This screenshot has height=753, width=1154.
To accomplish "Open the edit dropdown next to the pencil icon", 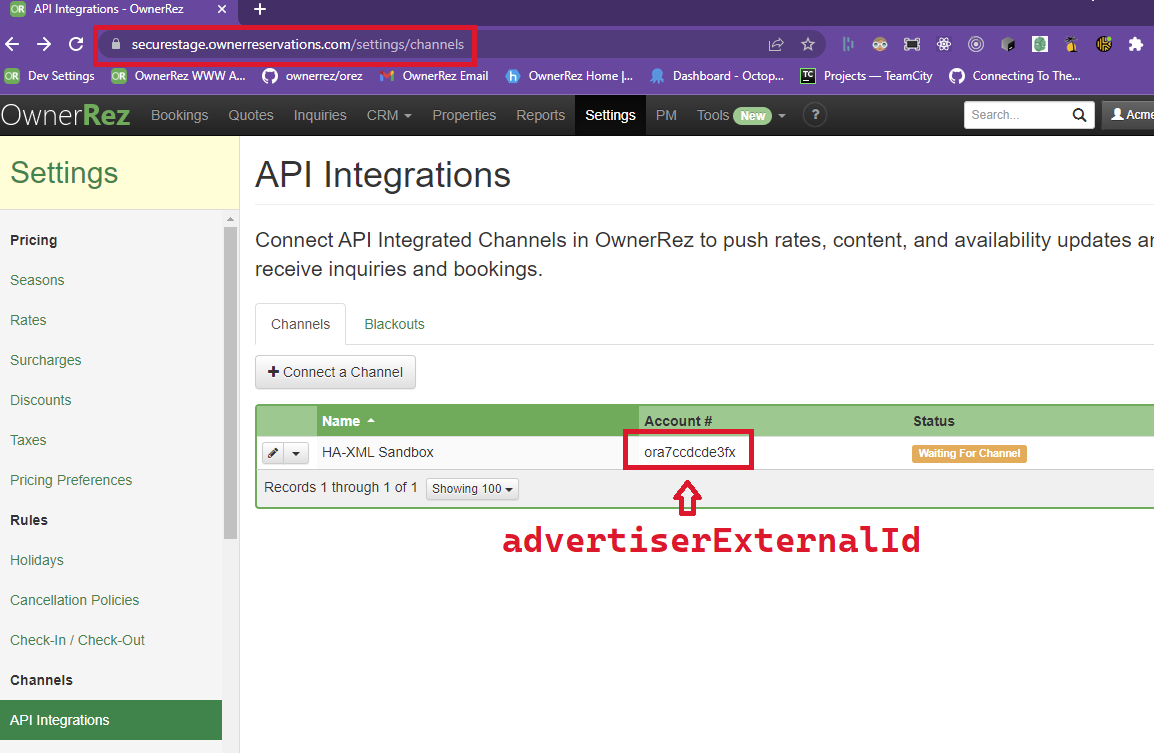I will tap(296, 452).
